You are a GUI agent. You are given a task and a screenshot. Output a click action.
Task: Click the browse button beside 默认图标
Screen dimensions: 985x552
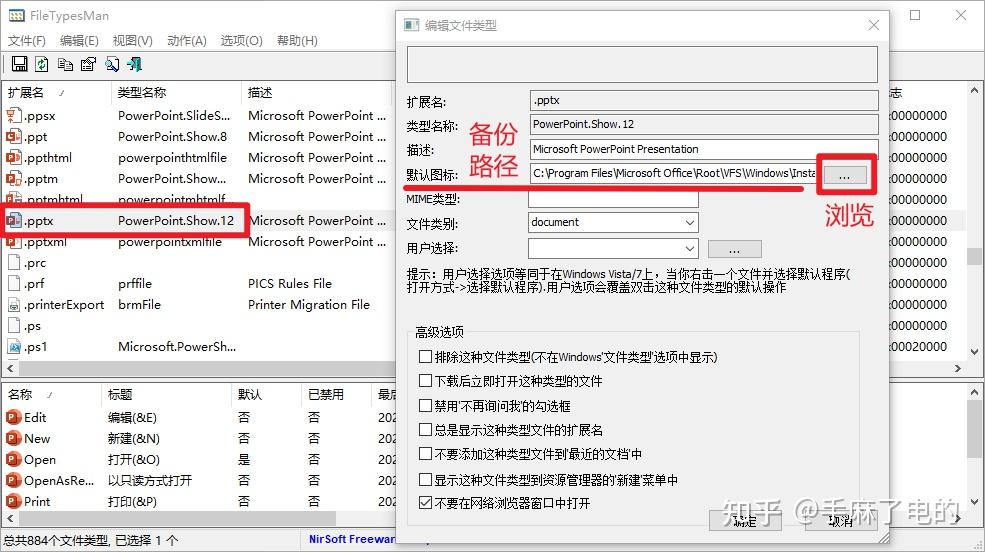point(844,175)
